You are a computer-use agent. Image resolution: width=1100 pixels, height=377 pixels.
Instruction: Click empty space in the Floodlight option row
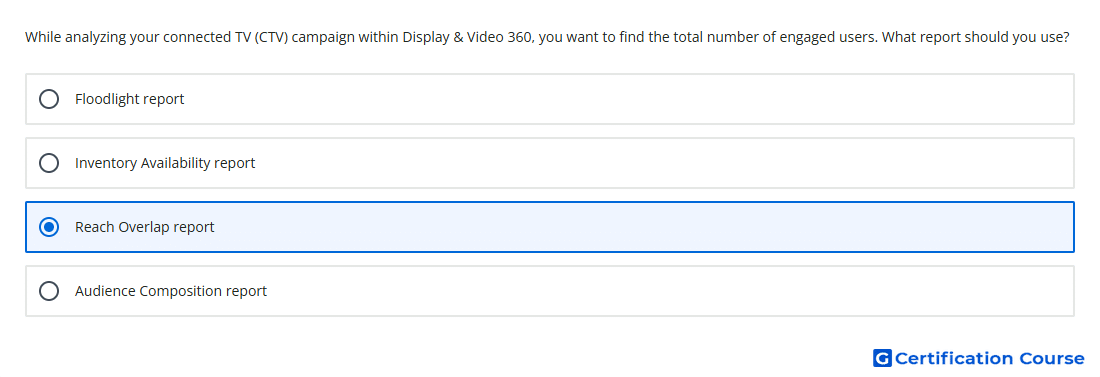coord(596,99)
